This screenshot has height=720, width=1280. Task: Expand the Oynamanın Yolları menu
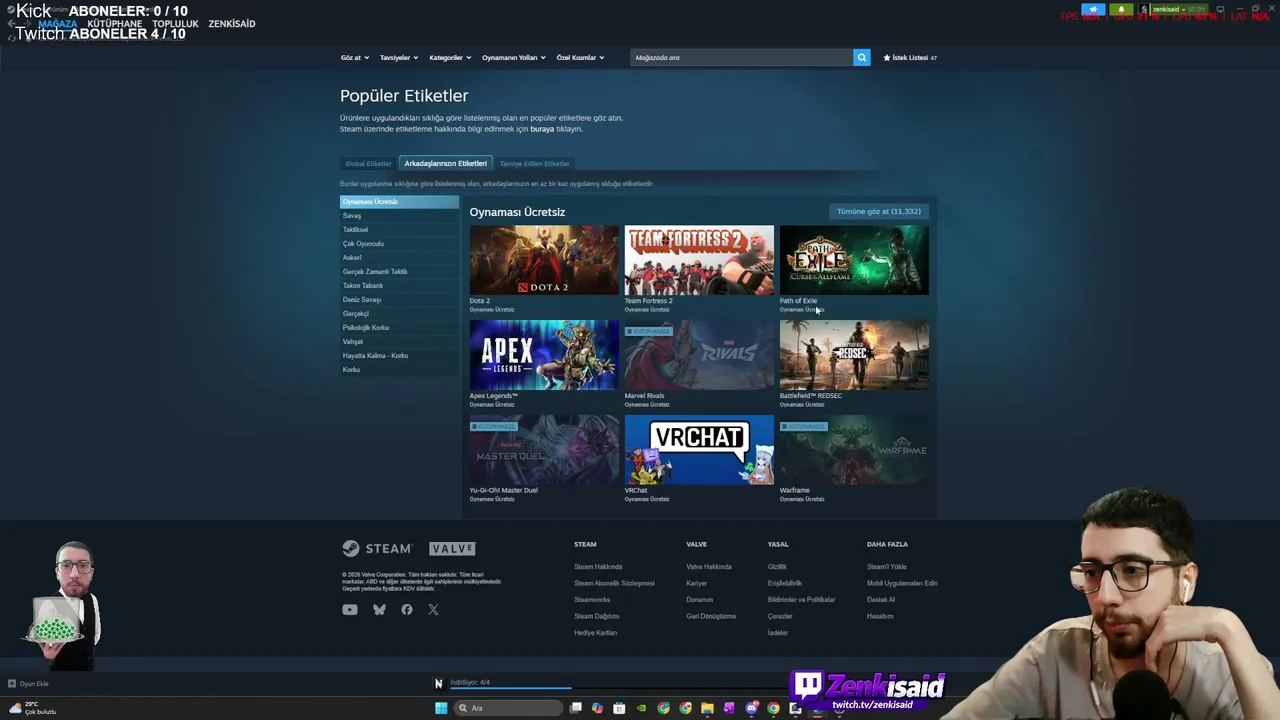514,58
